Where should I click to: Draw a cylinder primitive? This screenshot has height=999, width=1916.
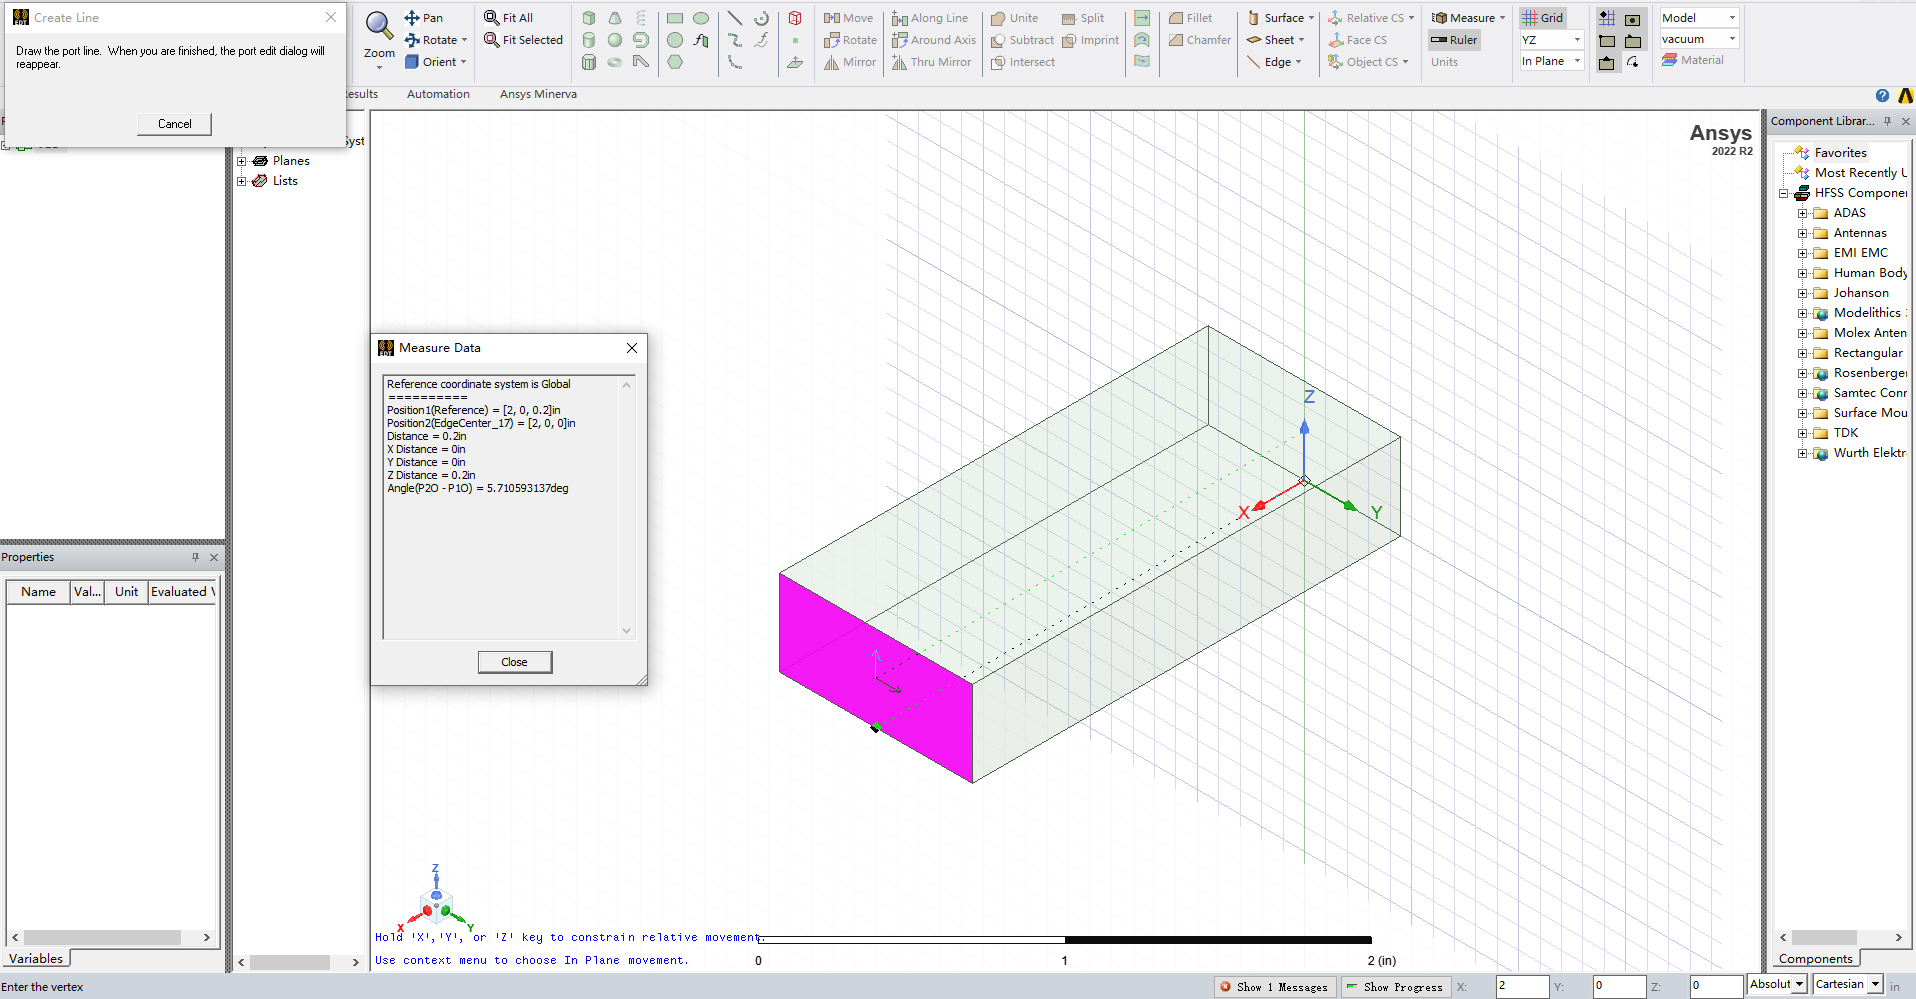click(589, 40)
